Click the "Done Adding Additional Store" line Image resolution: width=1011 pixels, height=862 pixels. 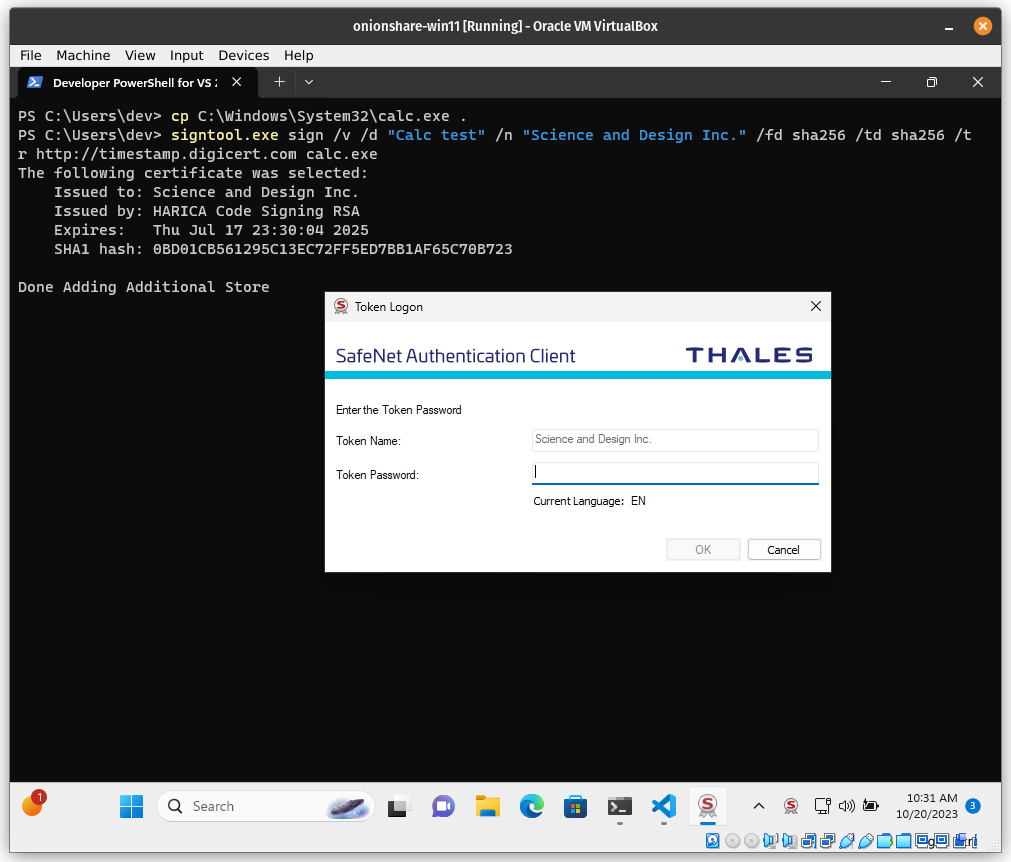tap(144, 287)
